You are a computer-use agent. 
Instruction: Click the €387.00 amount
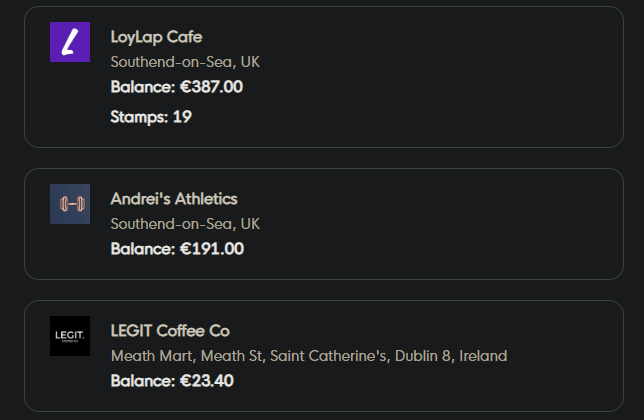pos(211,87)
